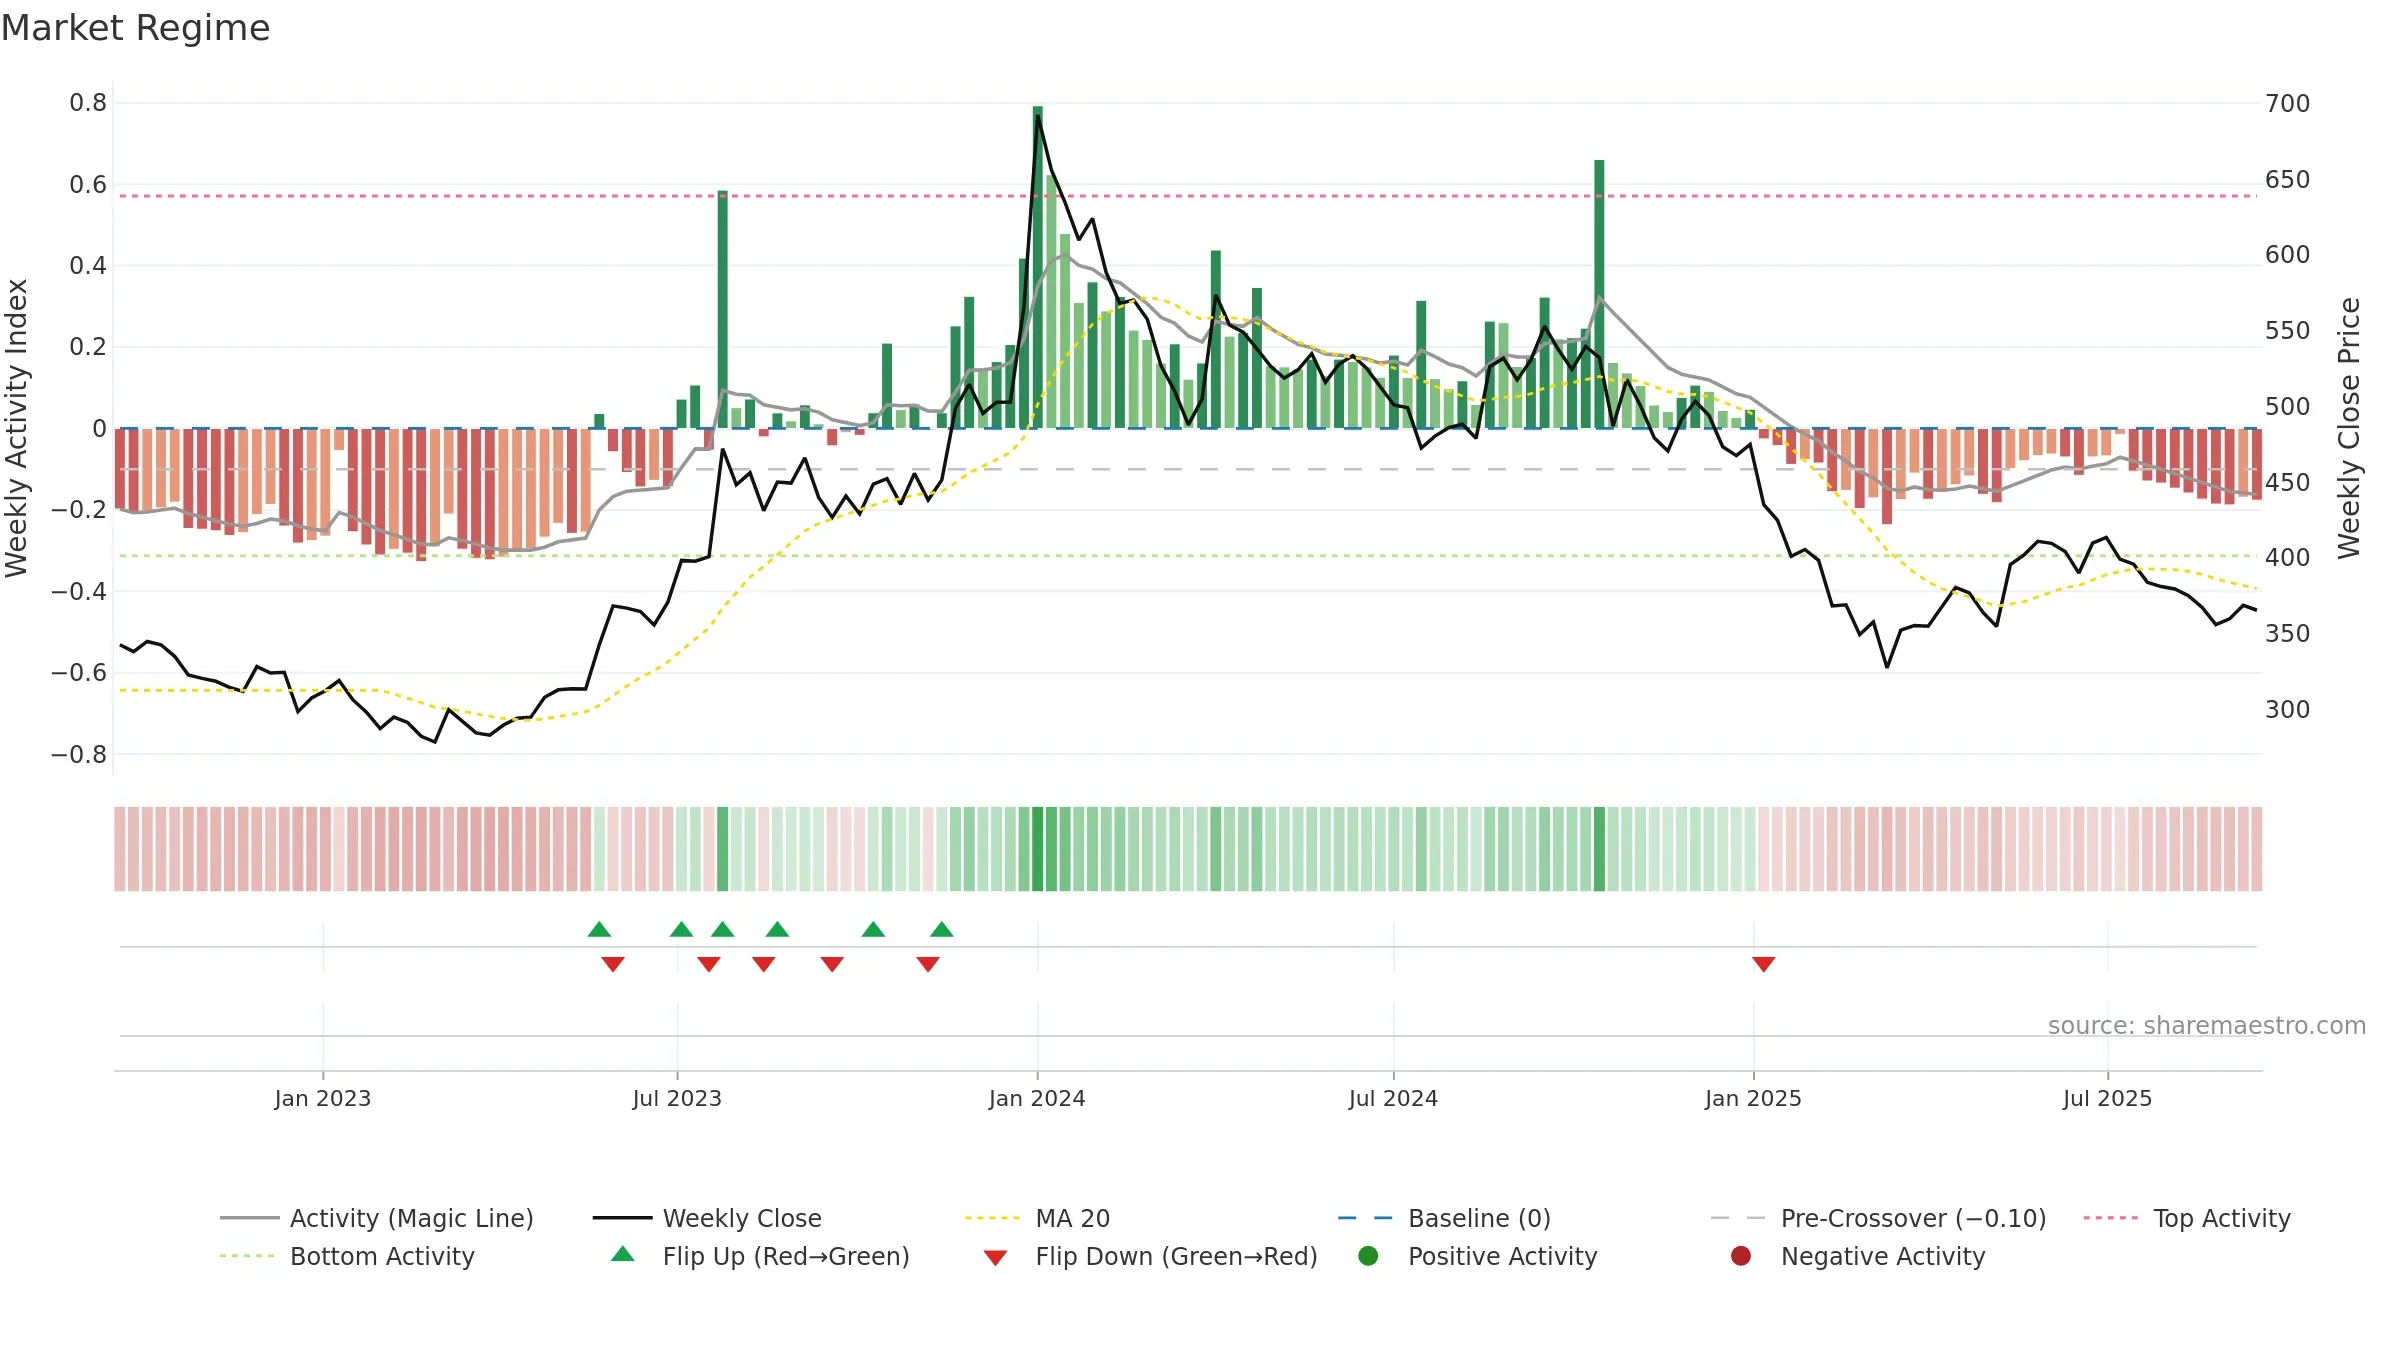This screenshot has height=1350, width=2400.
Task: Toggle the Flip Down (Green→Red) legend entry
Action: click(1150, 1256)
